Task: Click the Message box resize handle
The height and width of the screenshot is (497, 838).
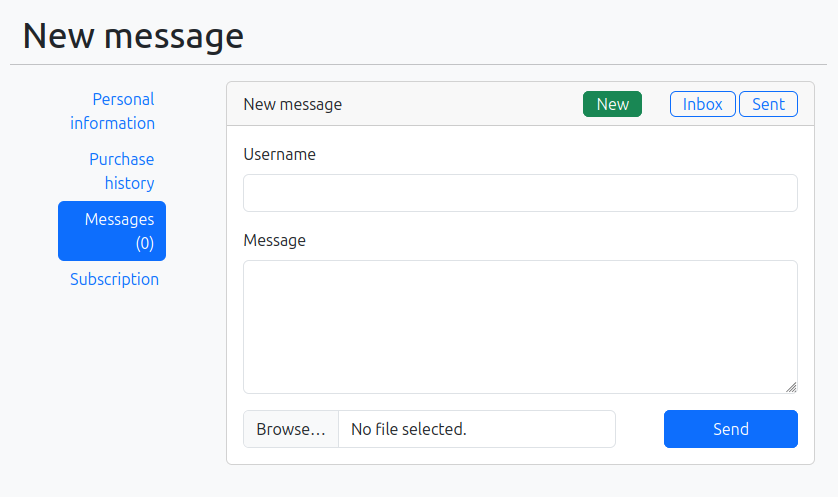Action: click(791, 387)
